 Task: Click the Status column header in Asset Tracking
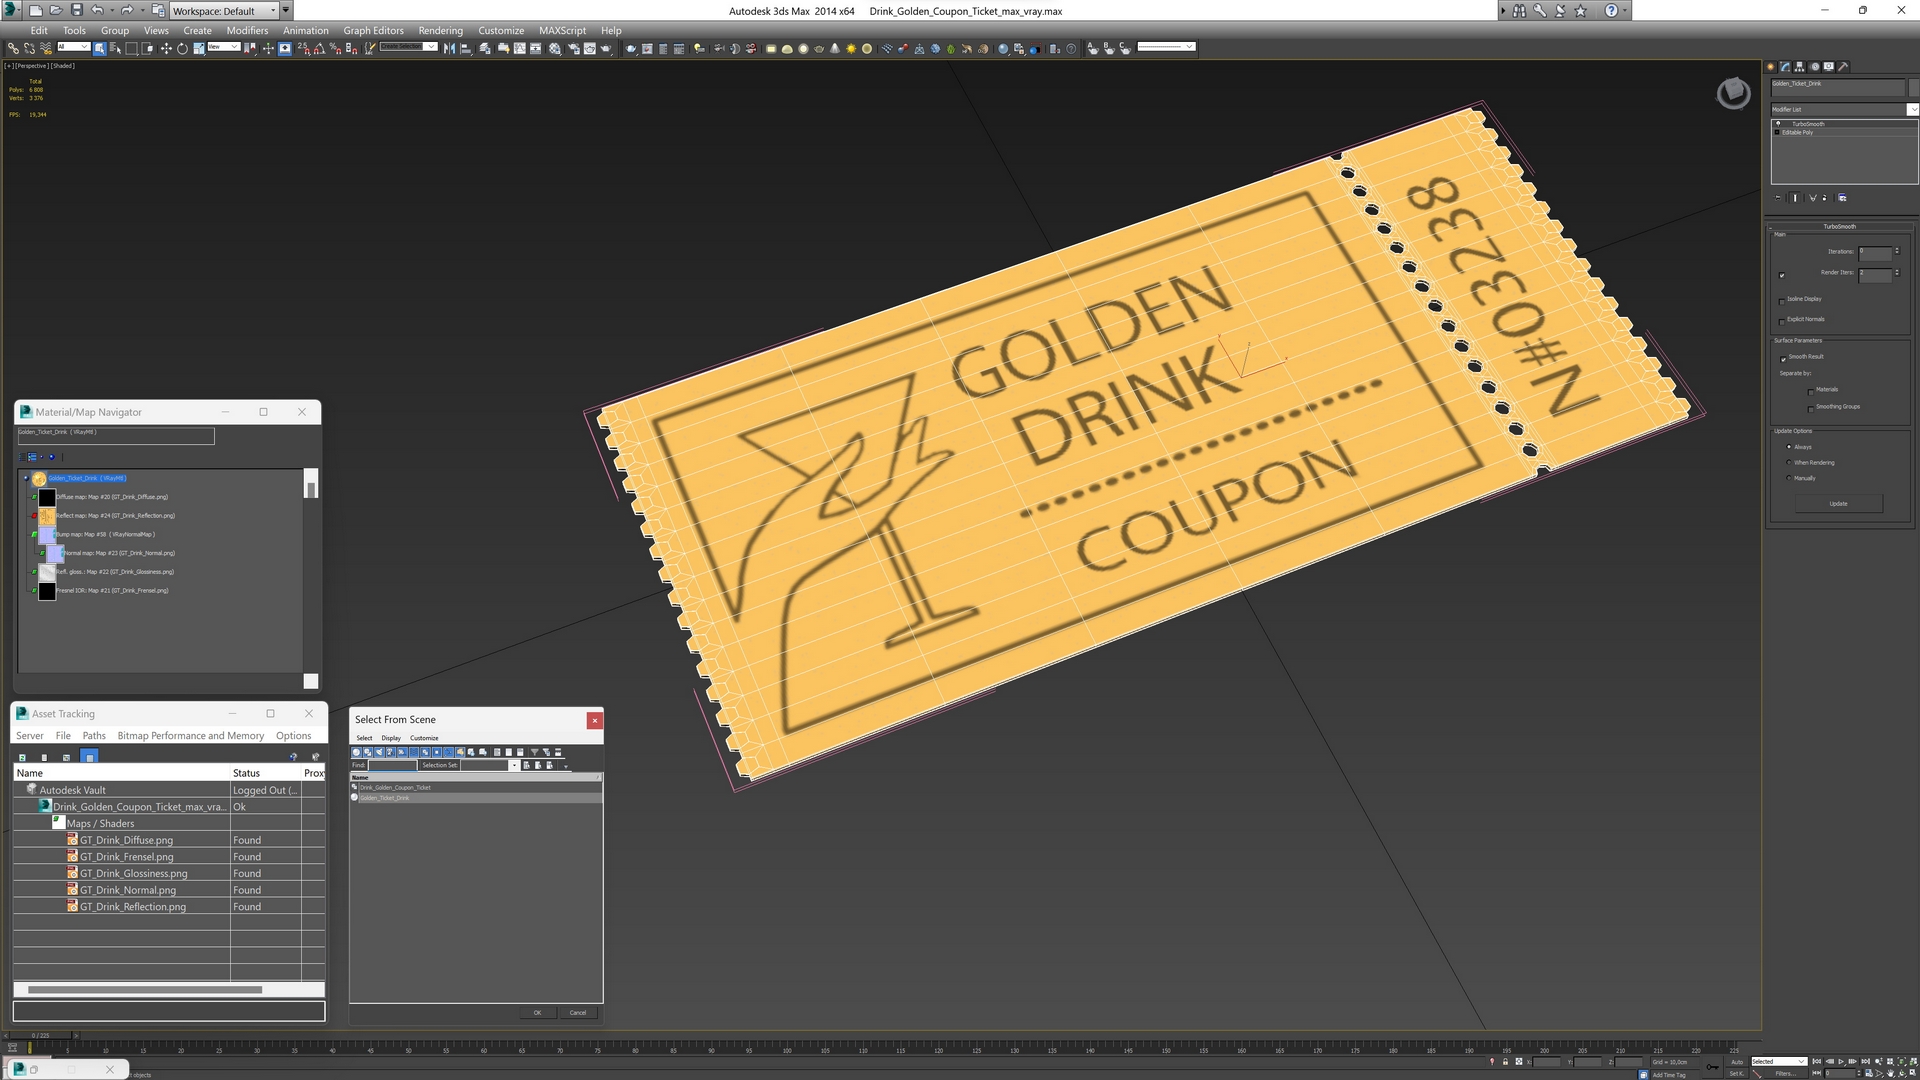(x=266, y=773)
